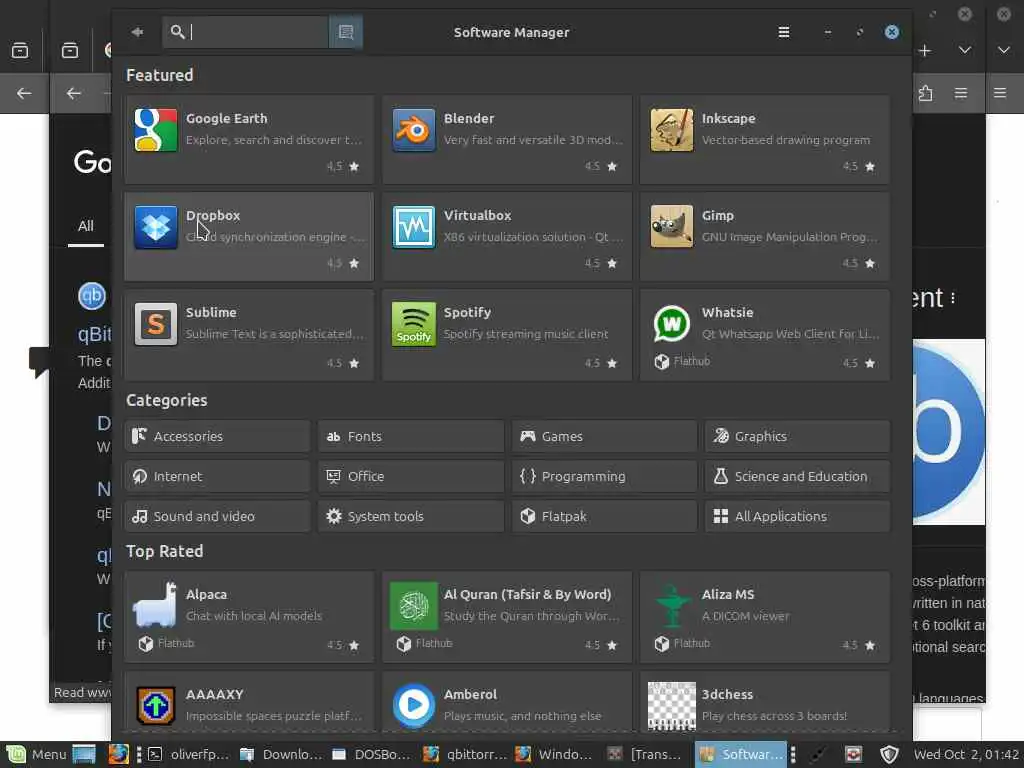The width and height of the screenshot is (1024, 768).
Task: Expand the browser tab list chevron
Action: (x=965, y=50)
